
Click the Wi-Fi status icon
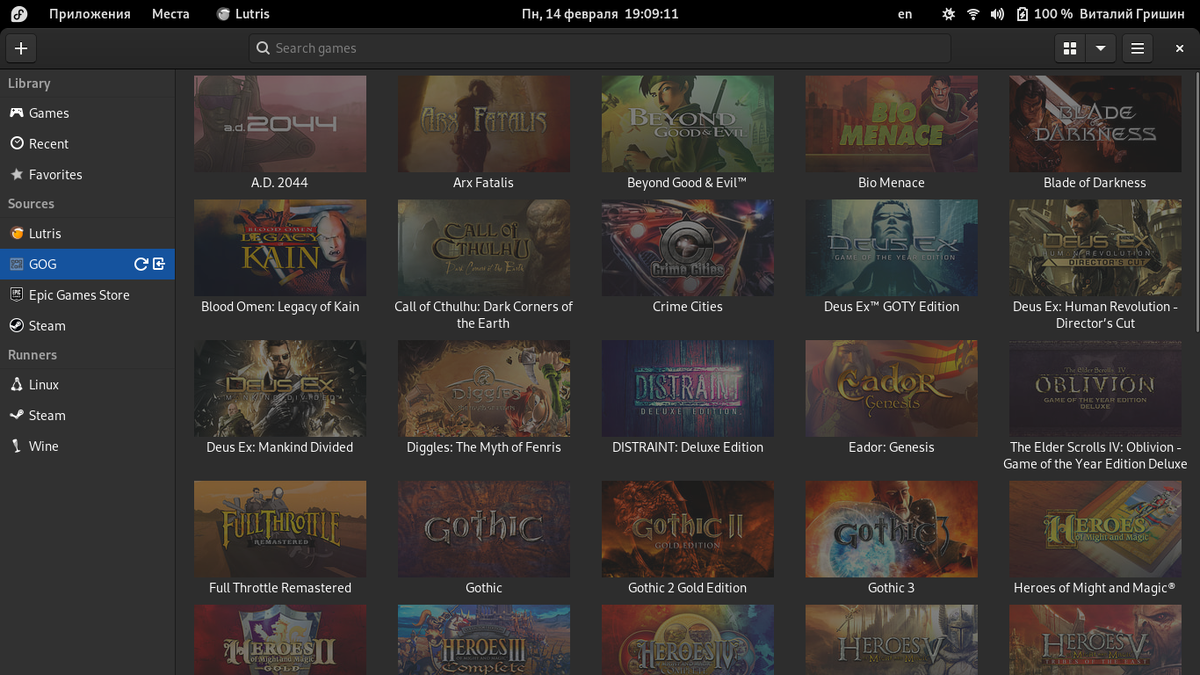[973, 14]
